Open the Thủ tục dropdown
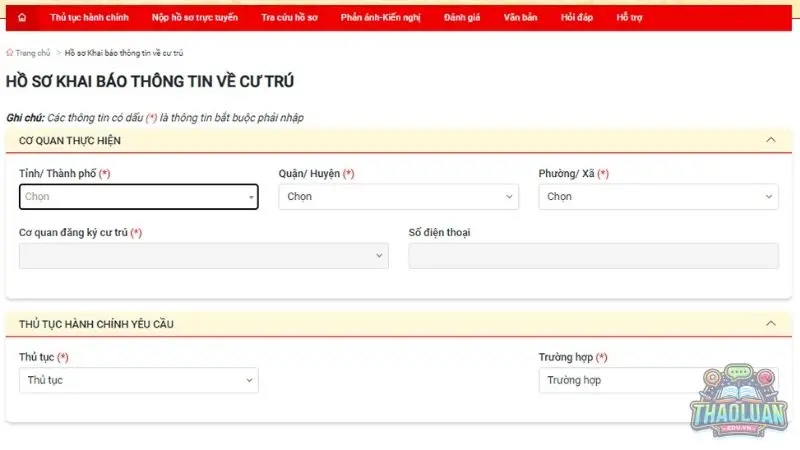This screenshot has height=450, width=800. coord(139,380)
